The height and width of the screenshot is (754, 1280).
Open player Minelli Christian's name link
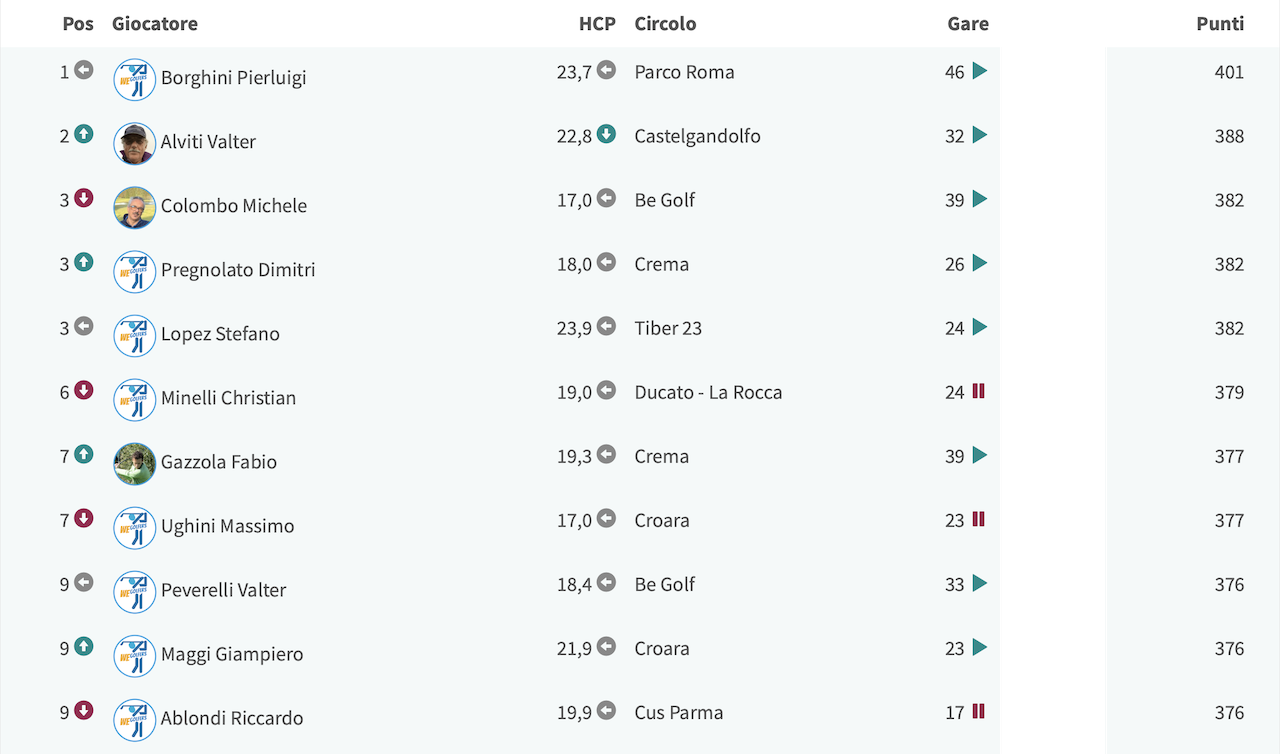click(229, 398)
